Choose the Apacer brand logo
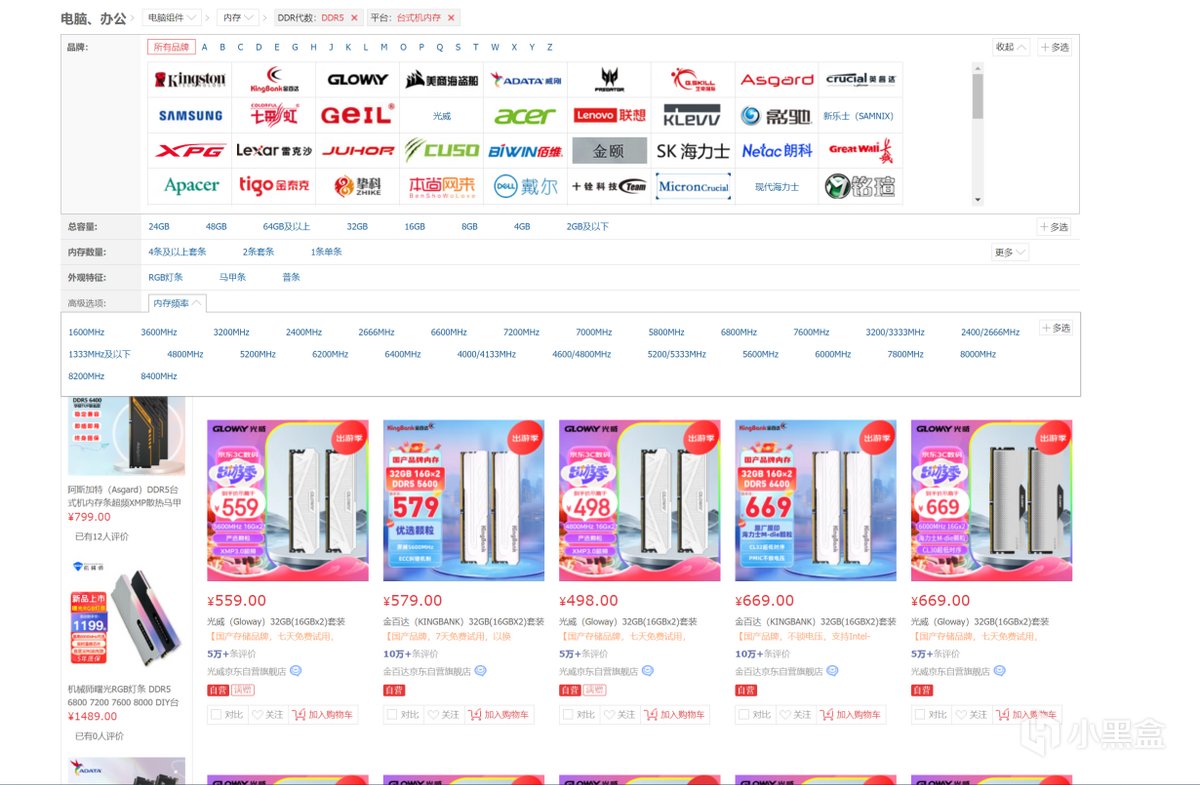 [x=190, y=186]
